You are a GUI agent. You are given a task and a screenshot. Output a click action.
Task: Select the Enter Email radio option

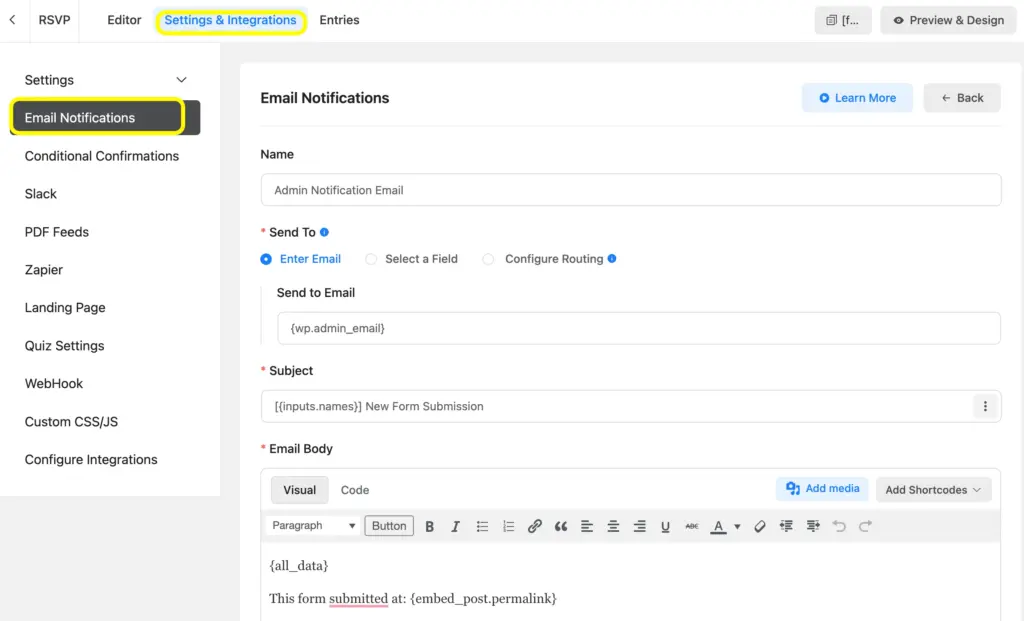[266, 259]
